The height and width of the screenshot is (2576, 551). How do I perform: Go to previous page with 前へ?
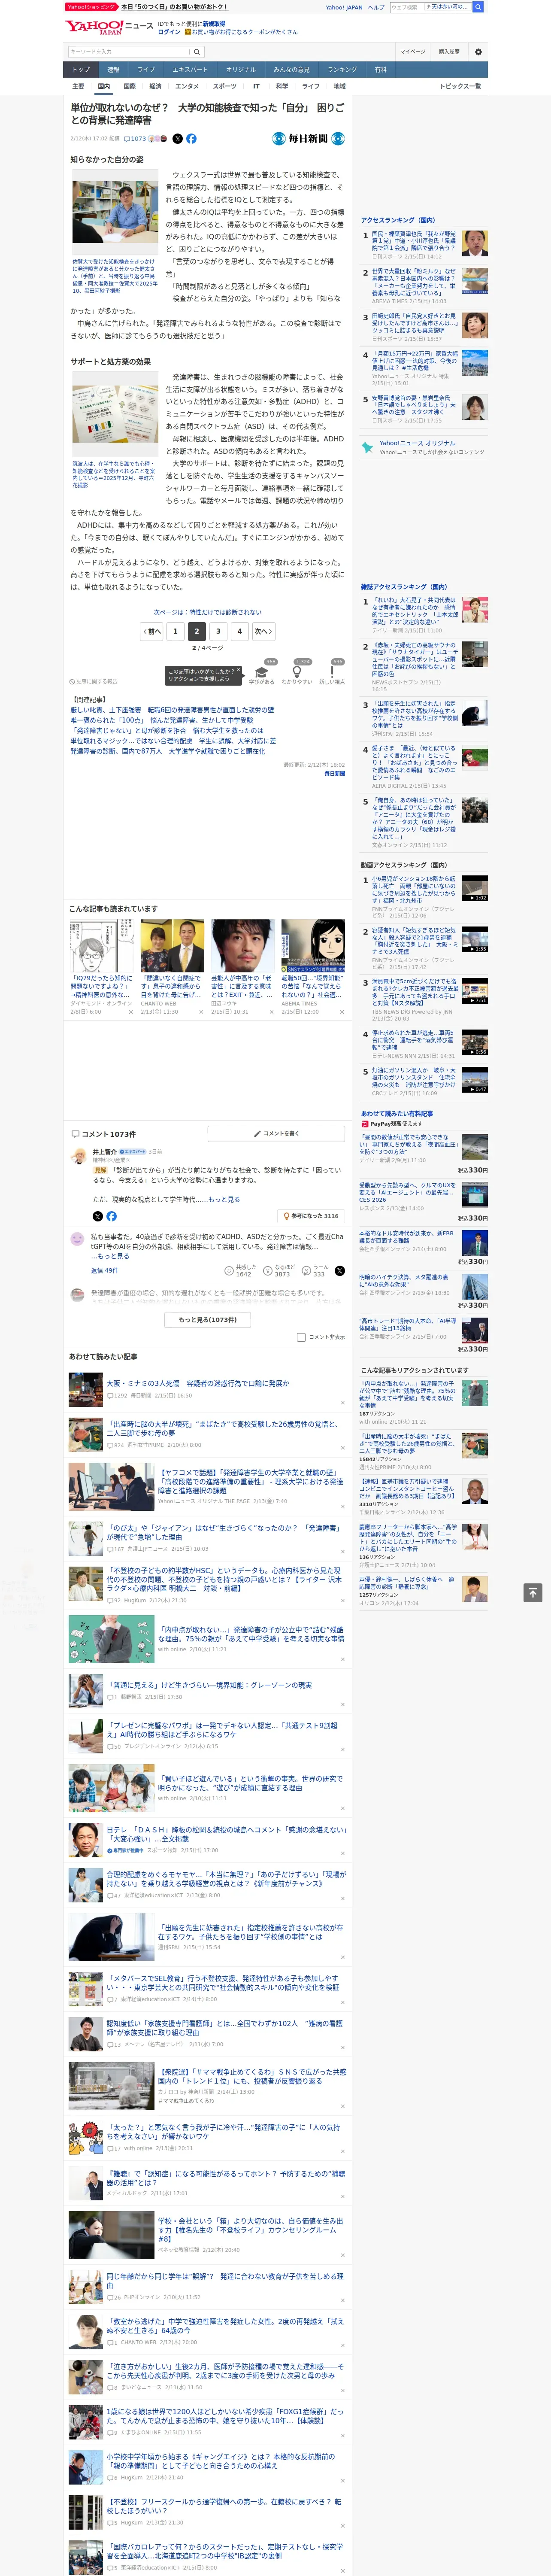point(151,631)
